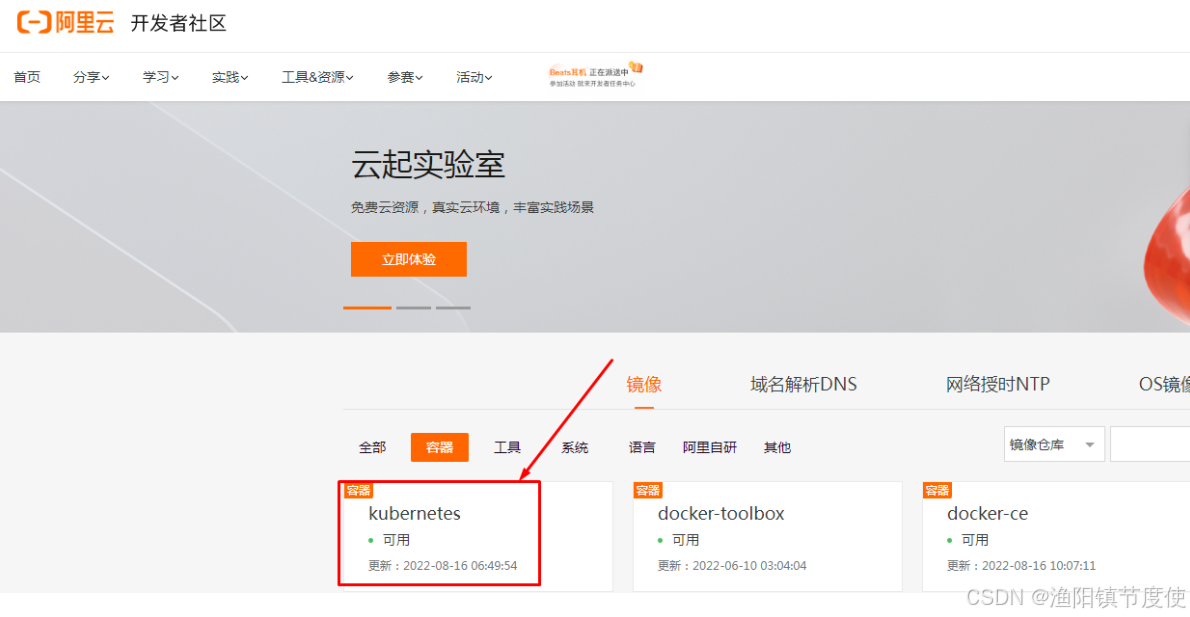
Task: Open the docker-ce mirror card
Action: pos(1056,536)
